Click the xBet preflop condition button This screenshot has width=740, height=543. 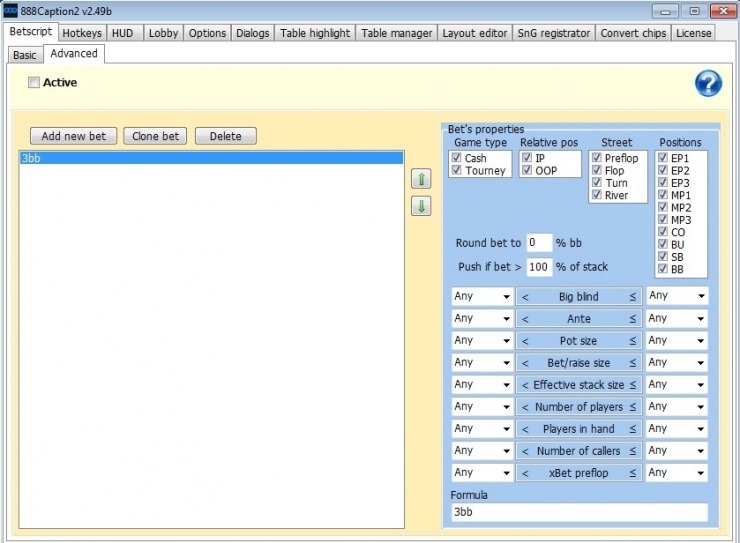pos(579,473)
